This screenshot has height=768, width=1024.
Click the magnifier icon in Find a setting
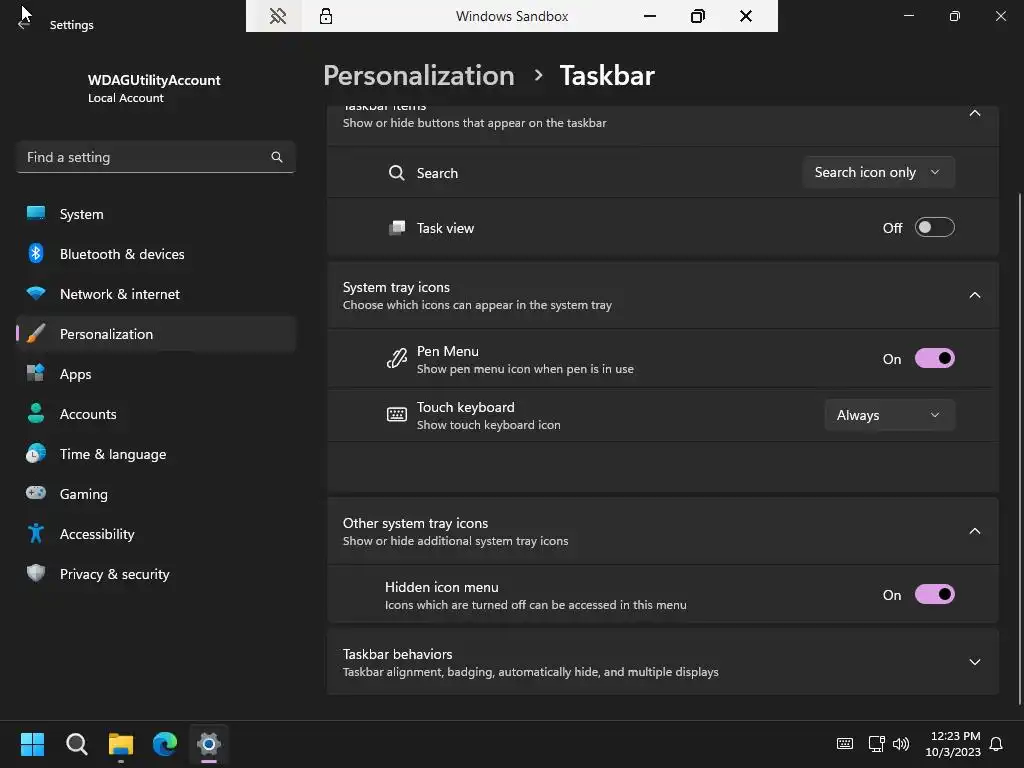point(277,157)
